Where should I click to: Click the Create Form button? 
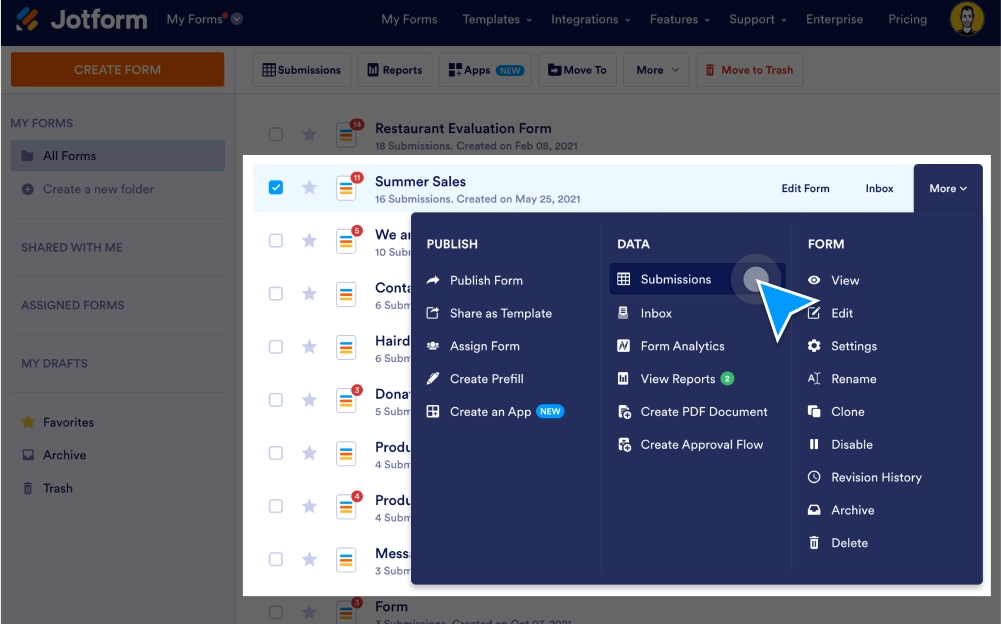point(116,69)
